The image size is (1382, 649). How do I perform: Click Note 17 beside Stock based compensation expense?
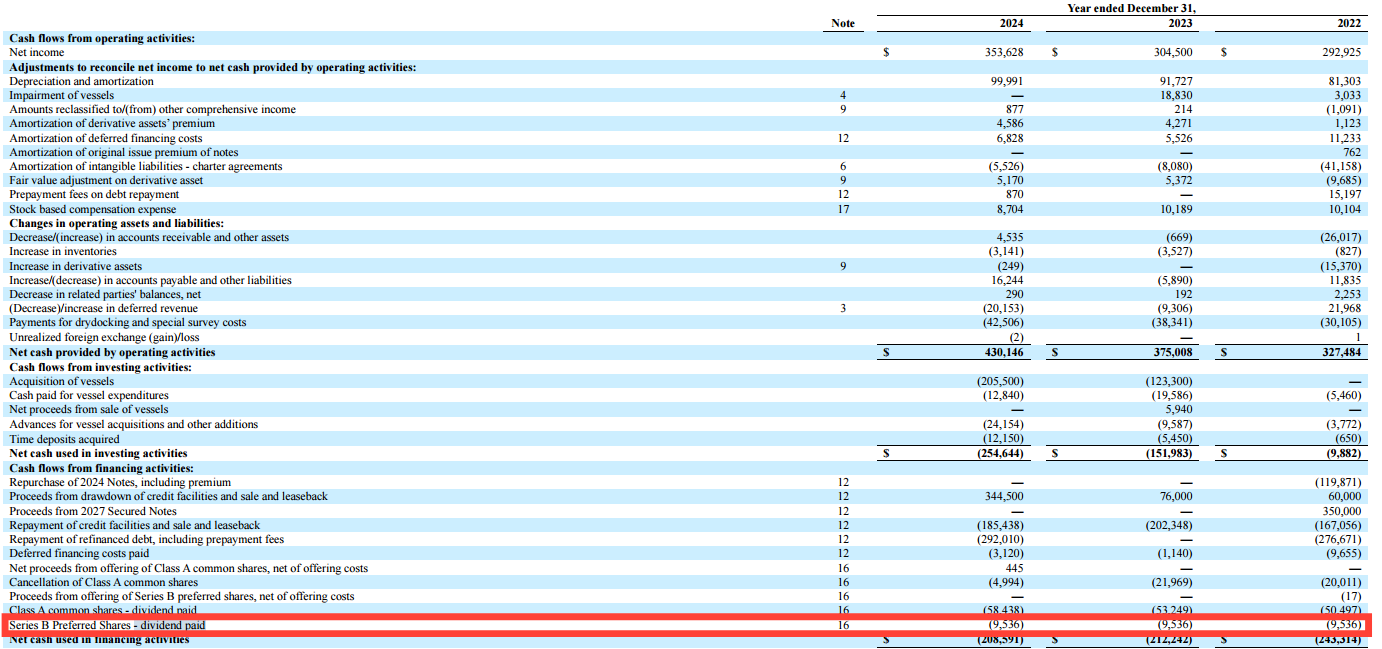[843, 209]
